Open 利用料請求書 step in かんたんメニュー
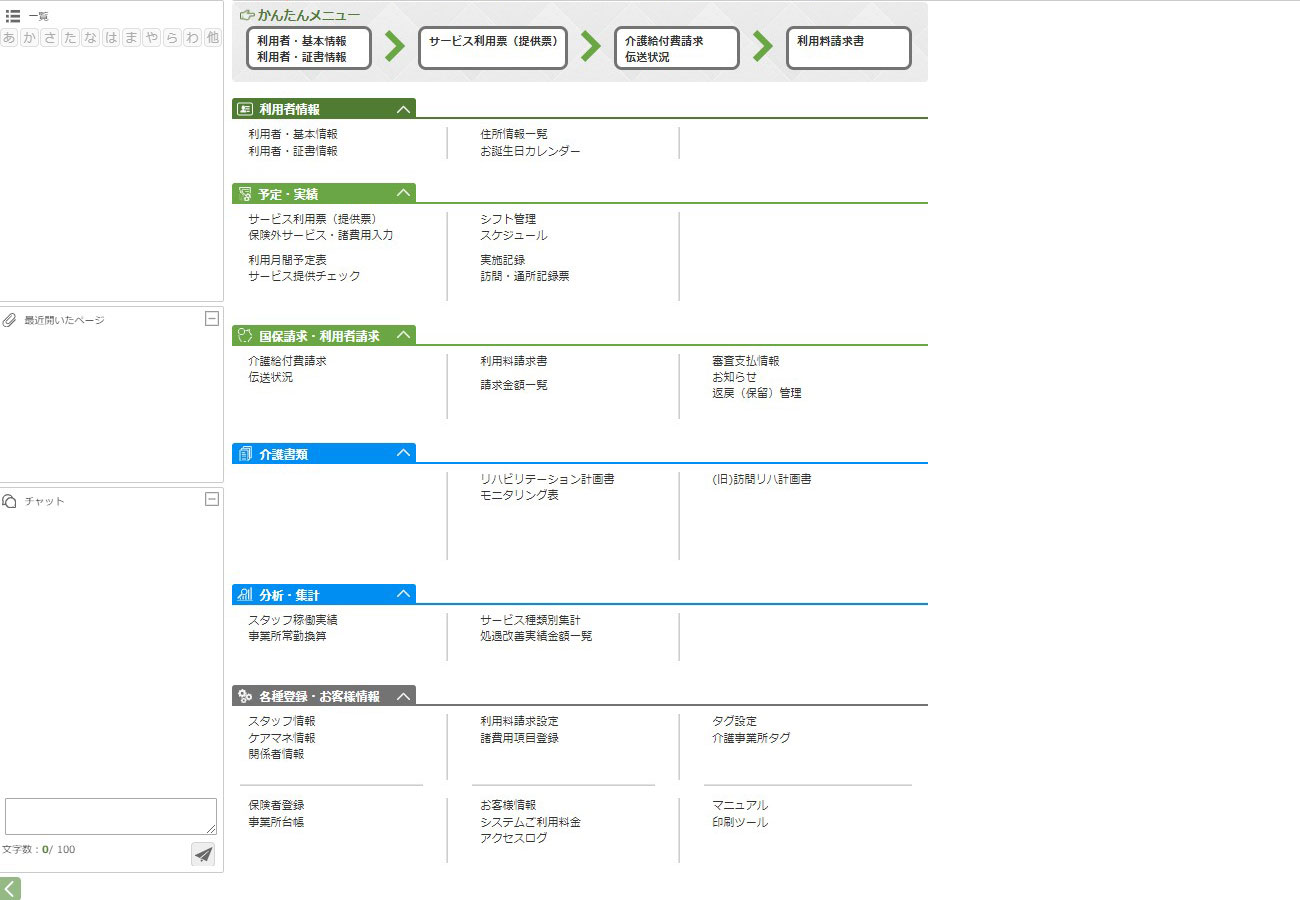 848,47
